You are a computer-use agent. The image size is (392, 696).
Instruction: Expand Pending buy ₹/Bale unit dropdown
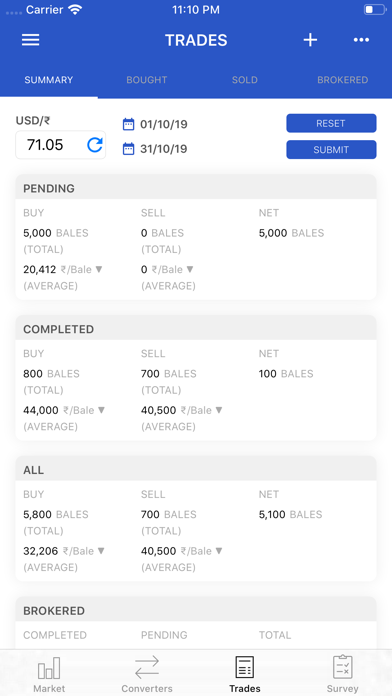[99, 269]
